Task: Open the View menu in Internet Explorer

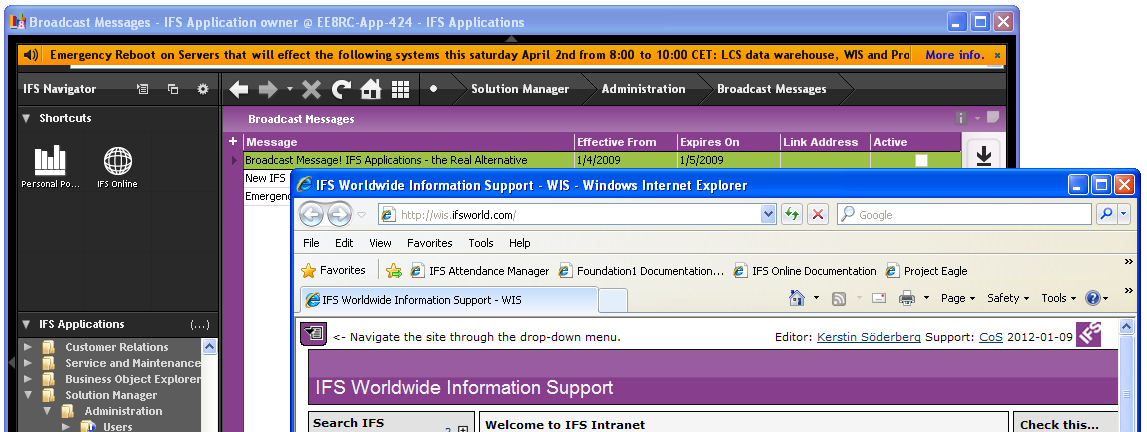Action: (x=380, y=243)
